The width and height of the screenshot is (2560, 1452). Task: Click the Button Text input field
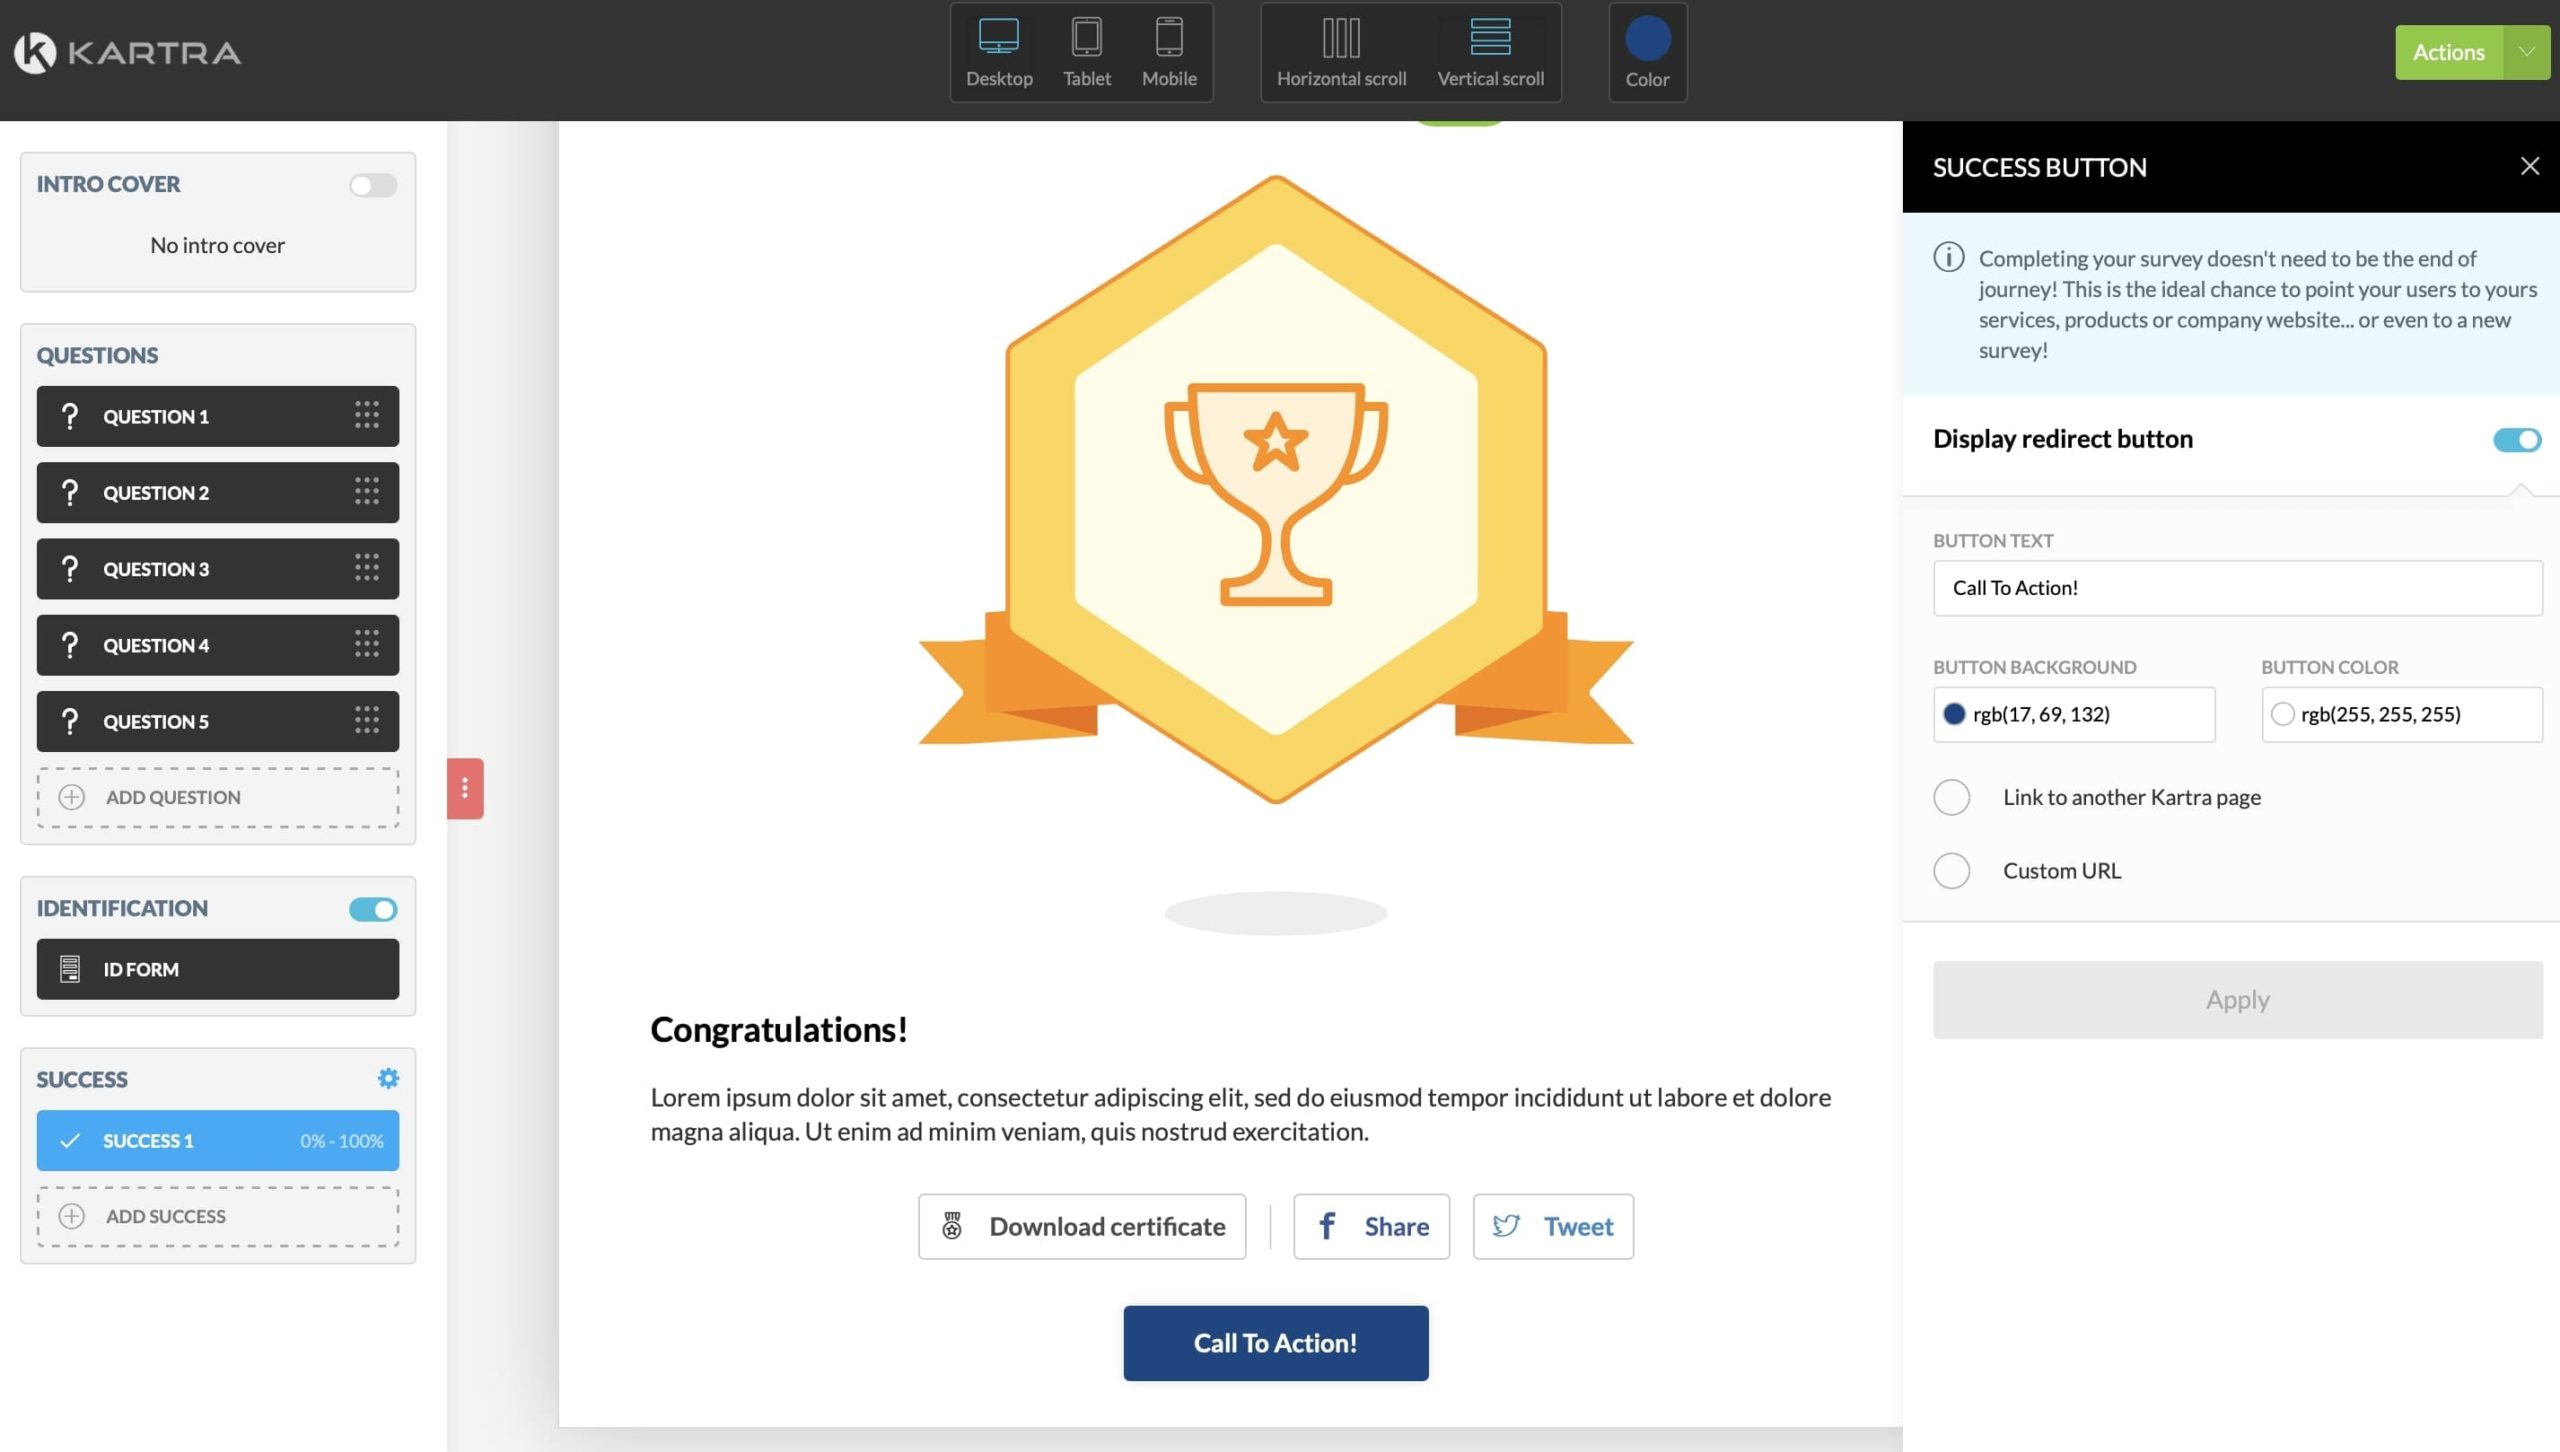tap(2238, 588)
